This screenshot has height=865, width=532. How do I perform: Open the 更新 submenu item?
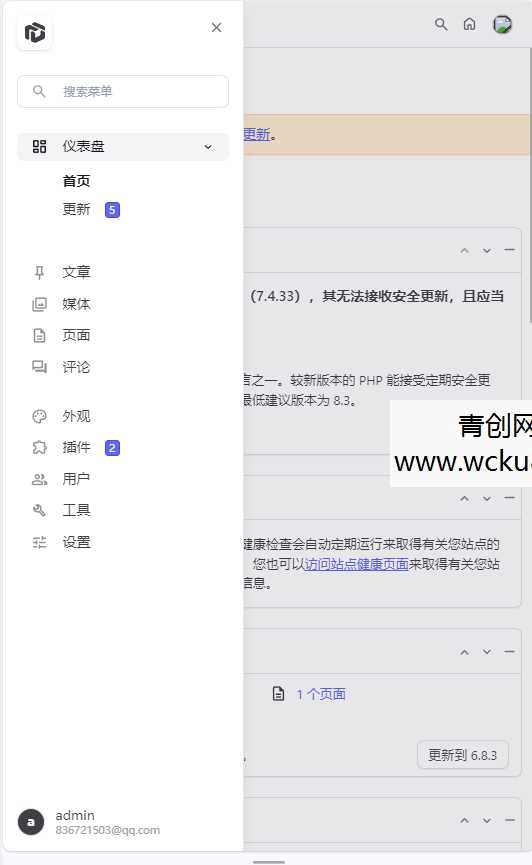[x=76, y=210]
